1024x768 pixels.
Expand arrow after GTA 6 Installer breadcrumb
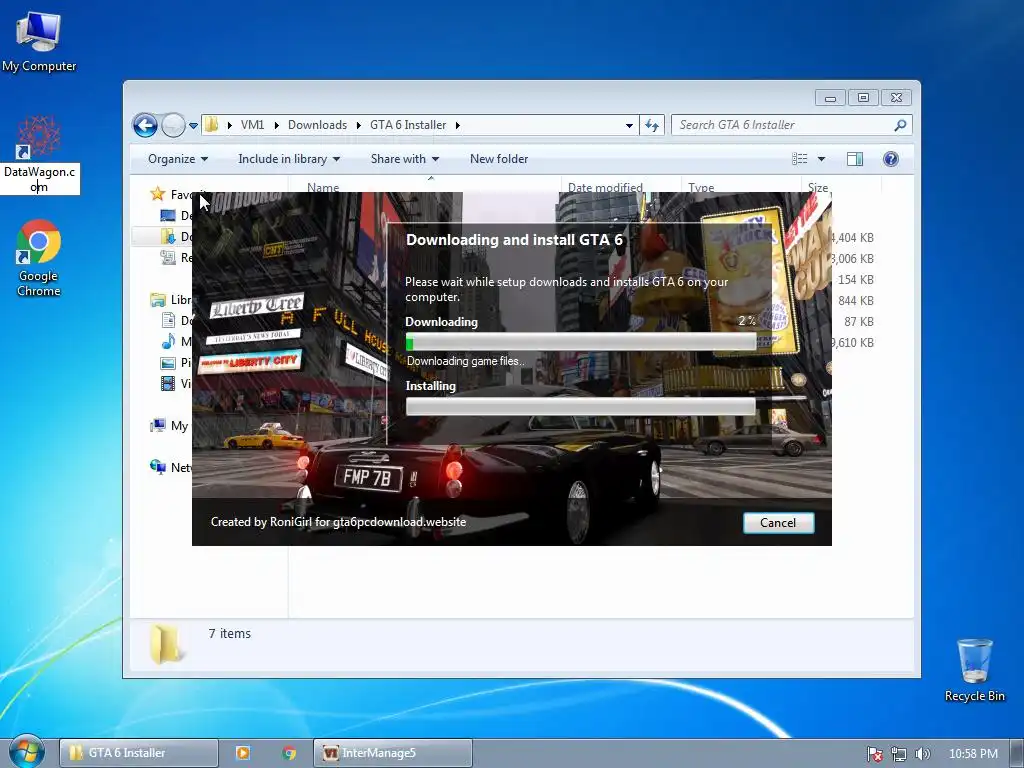click(x=458, y=125)
